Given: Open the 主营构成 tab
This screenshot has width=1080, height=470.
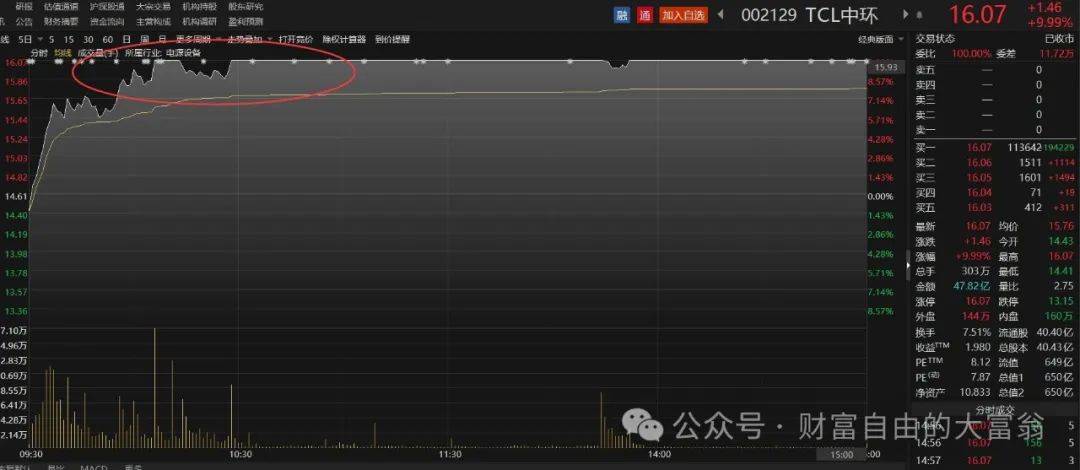Looking at the screenshot, I should click(x=153, y=21).
